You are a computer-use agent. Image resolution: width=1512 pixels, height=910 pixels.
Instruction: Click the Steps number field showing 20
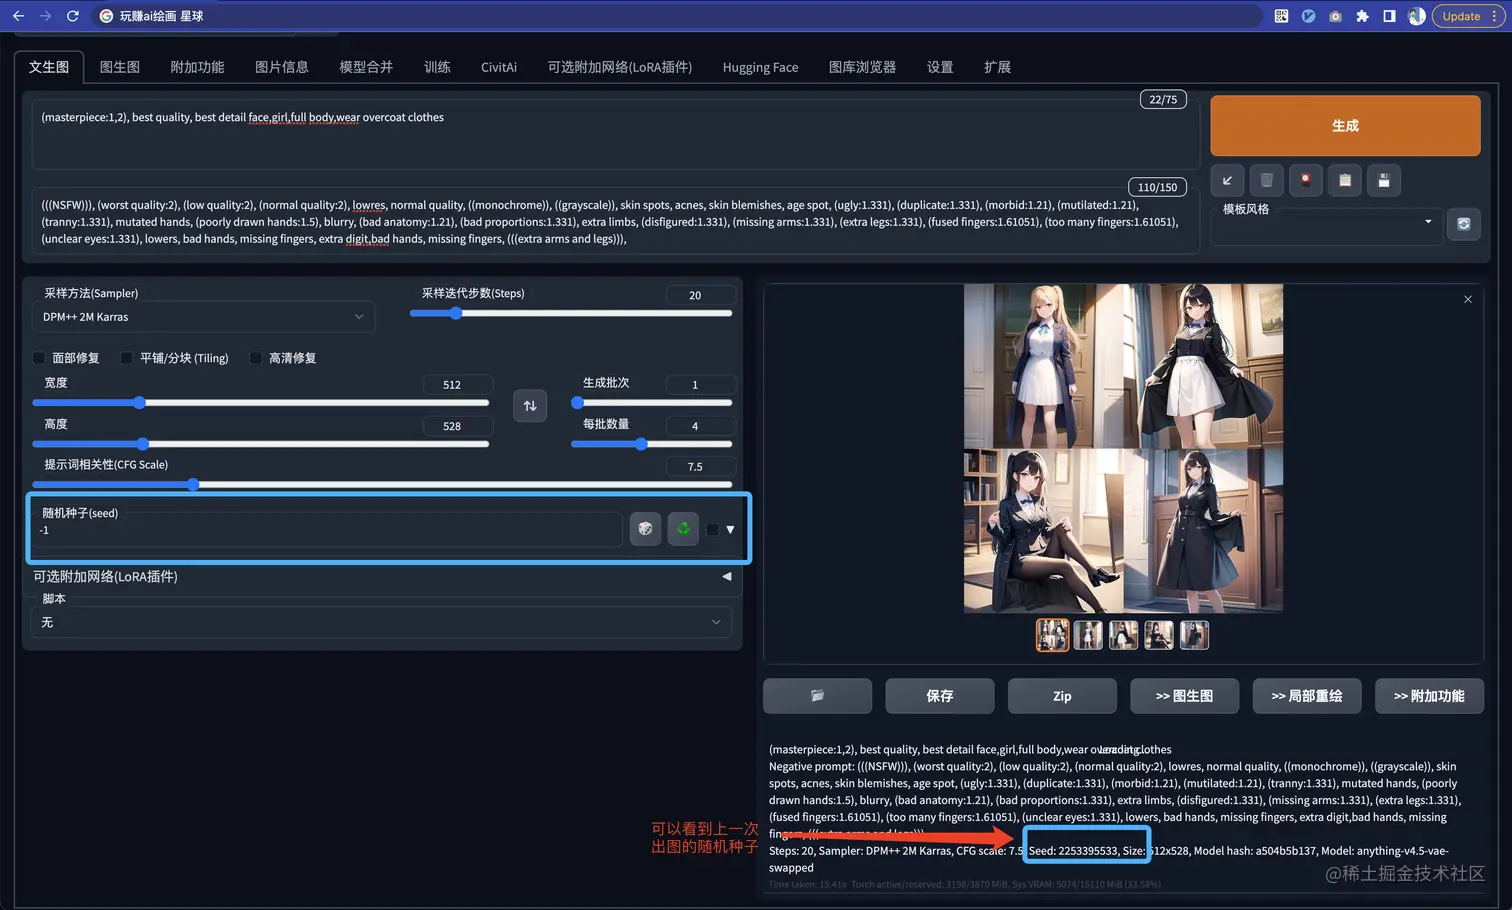click(701, 295)
